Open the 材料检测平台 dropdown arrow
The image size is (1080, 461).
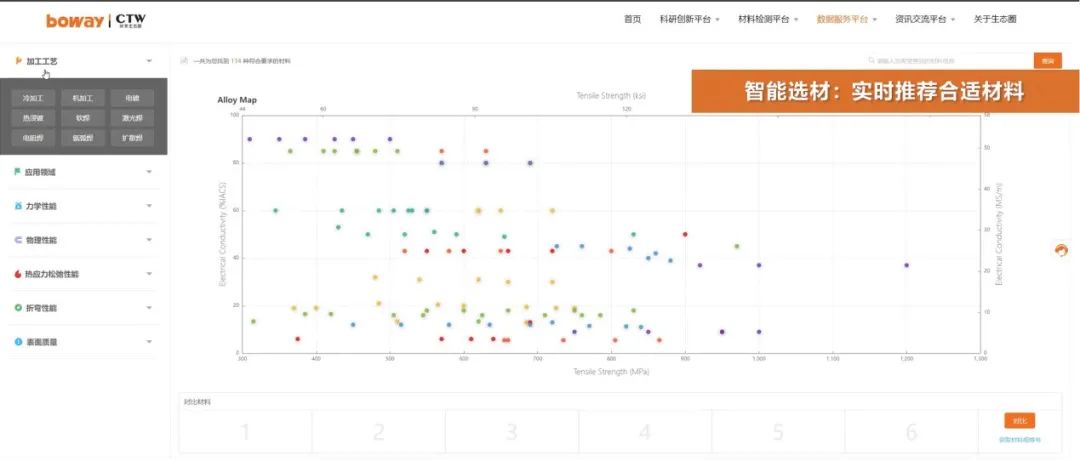click(x=796, y=20)
